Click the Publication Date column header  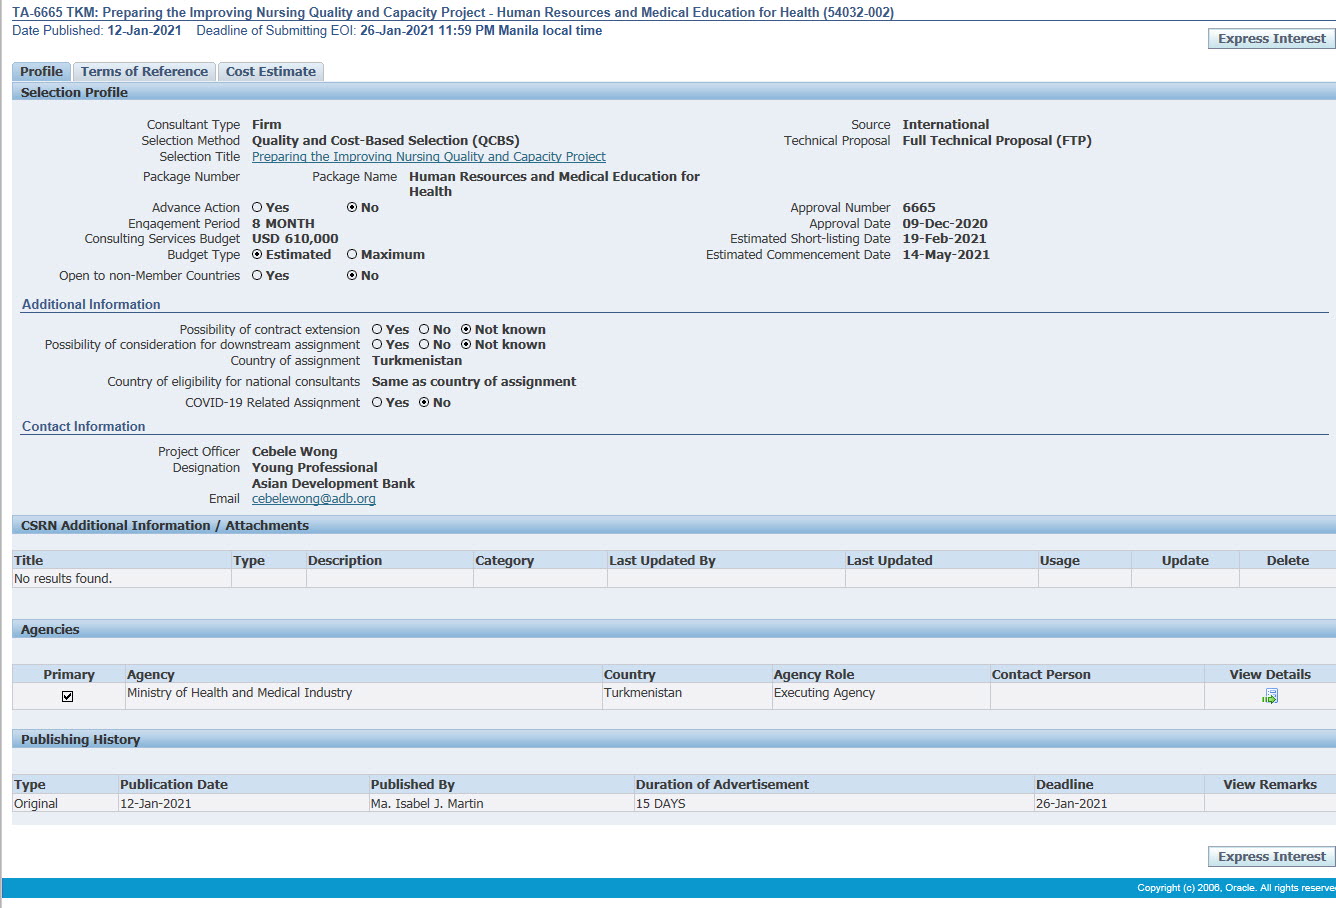point(174,785)
